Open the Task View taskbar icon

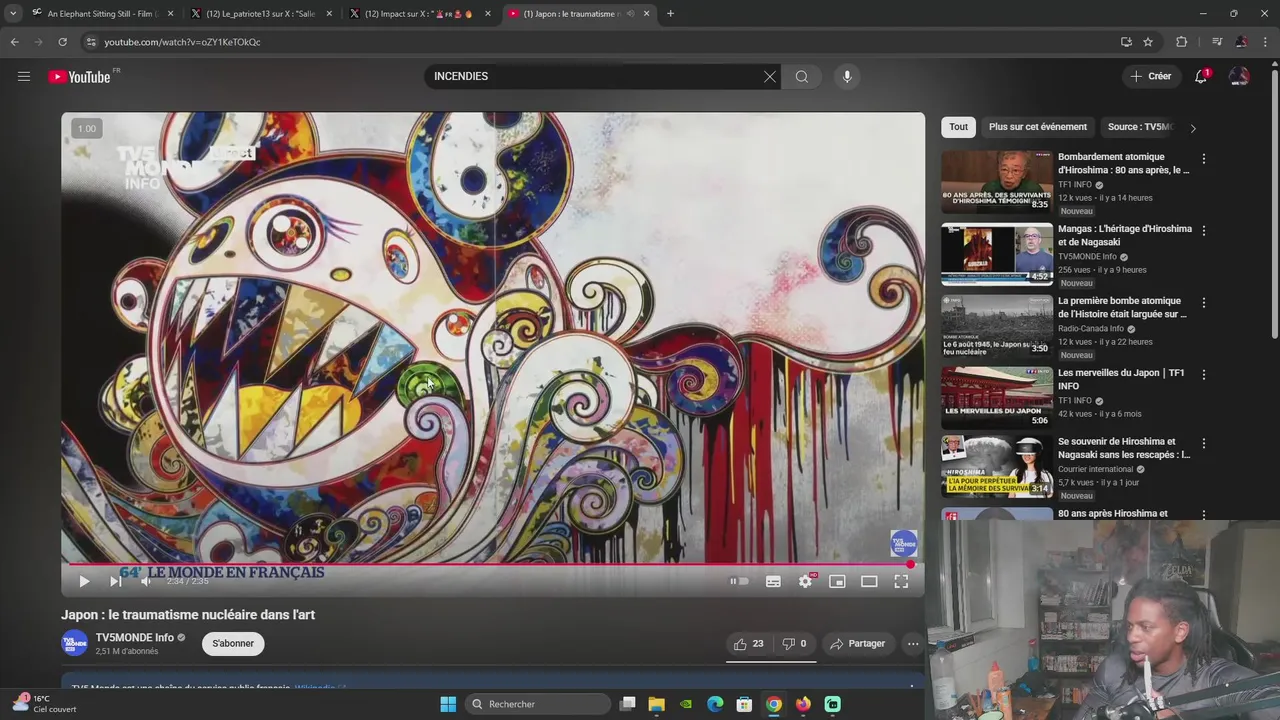(x=627, y=704)
